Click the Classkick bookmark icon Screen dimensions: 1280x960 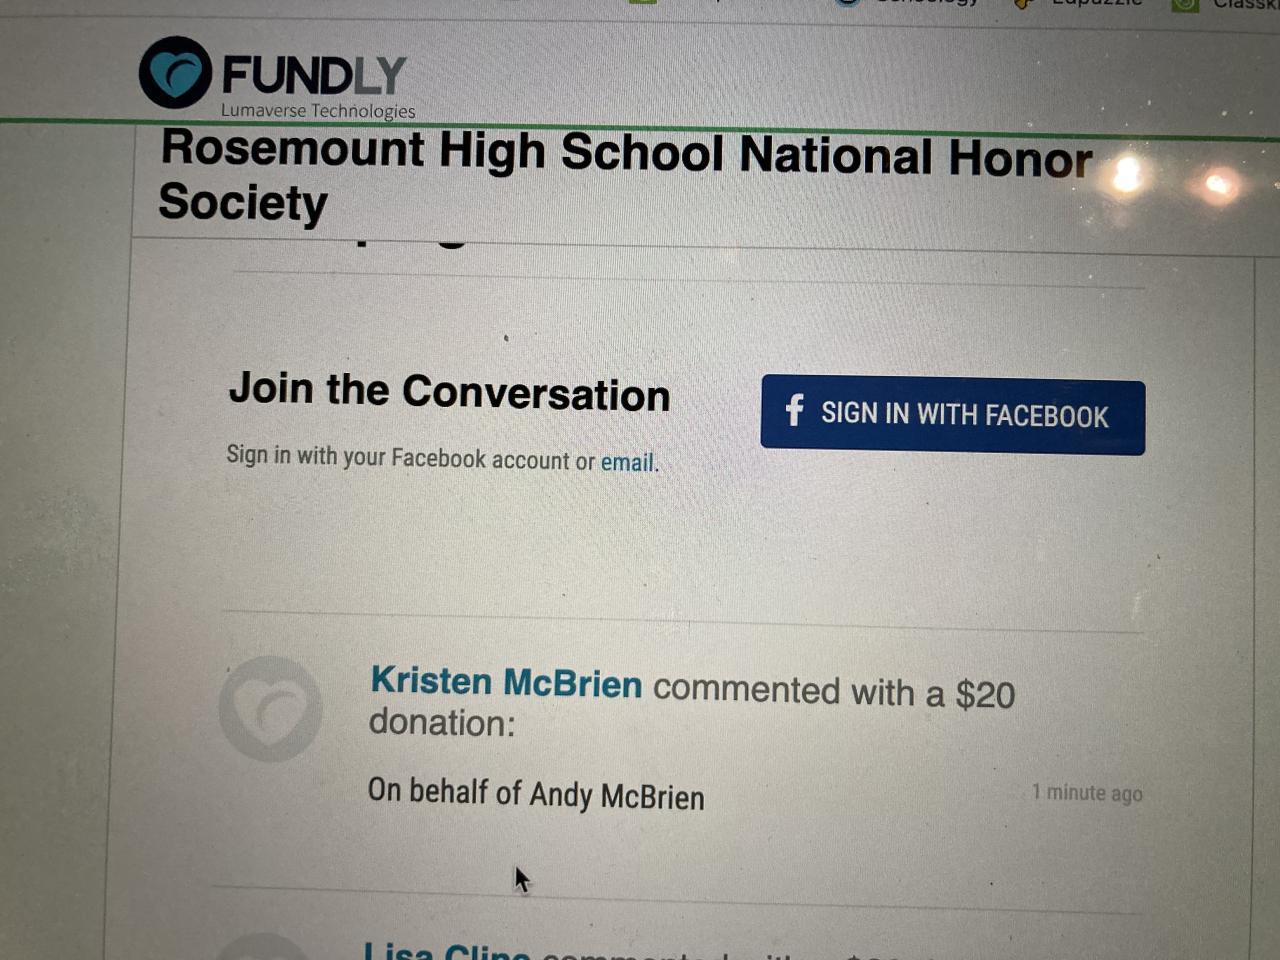pyautogui.click(x=1185, y=4)
